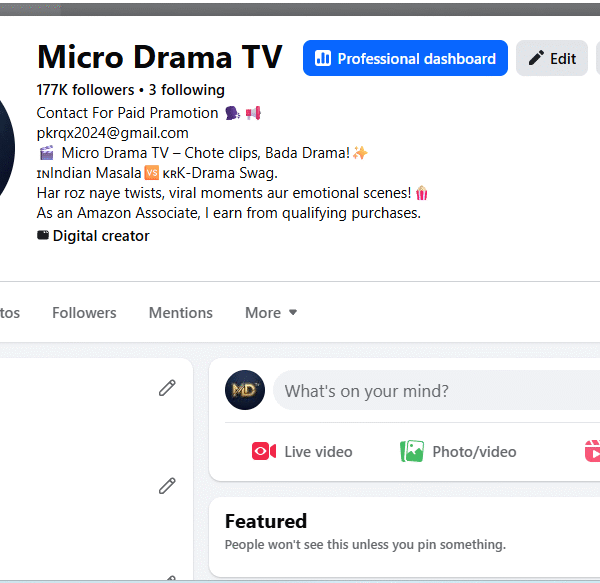
Task: Click the Featured section heading
Action: point(266,521)
